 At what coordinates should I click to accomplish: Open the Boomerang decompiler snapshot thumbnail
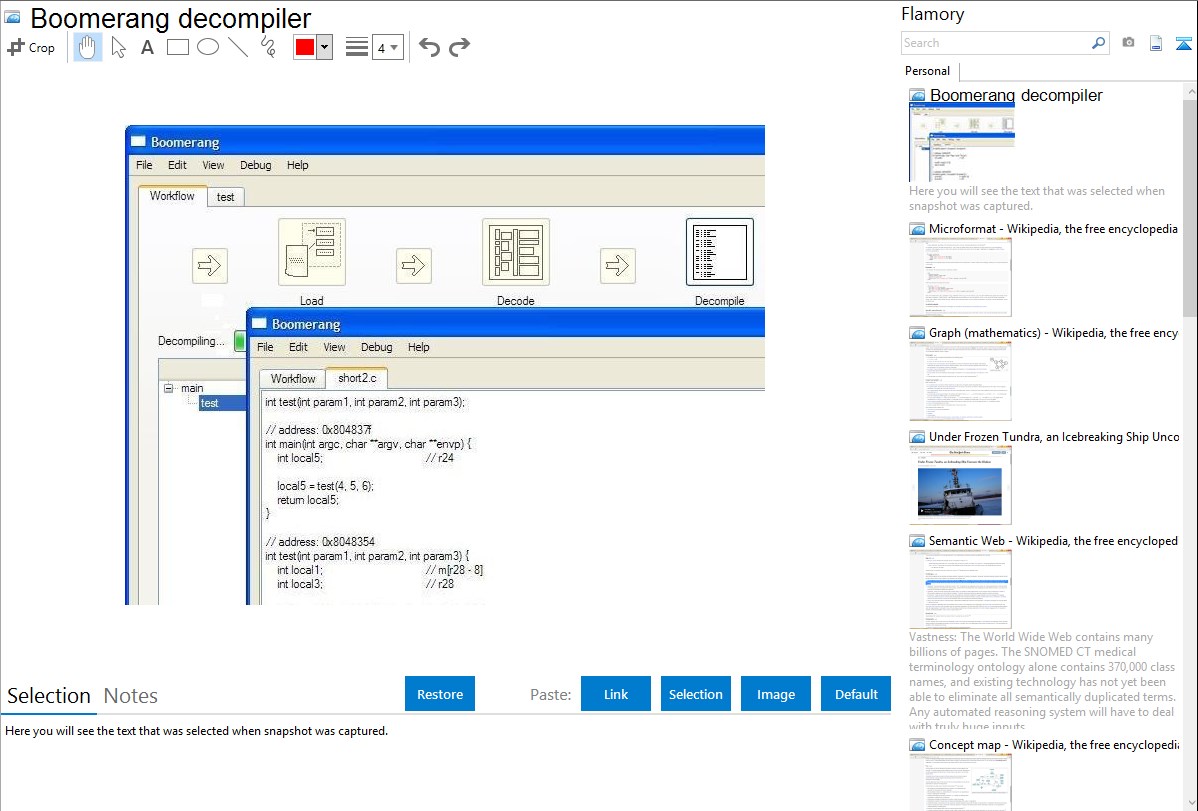(x=961, y=142)
